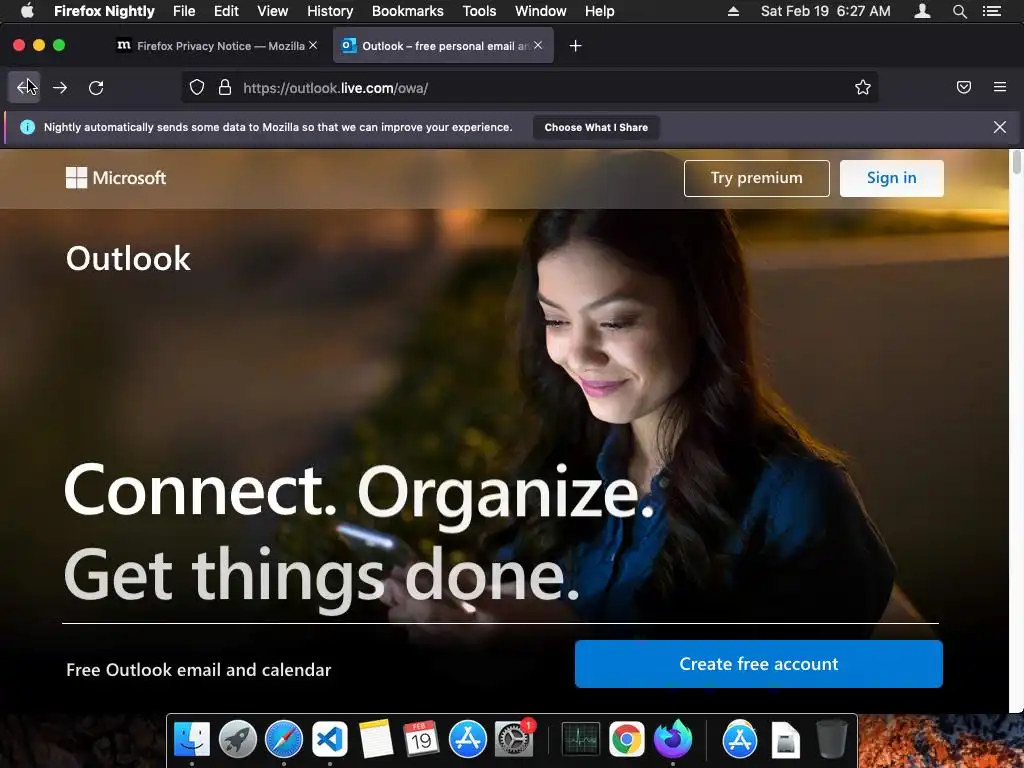This screenshot has height=768, width=1024.
Task: Open Spotlight search in menu bar
Action: (x=959, y=11)
